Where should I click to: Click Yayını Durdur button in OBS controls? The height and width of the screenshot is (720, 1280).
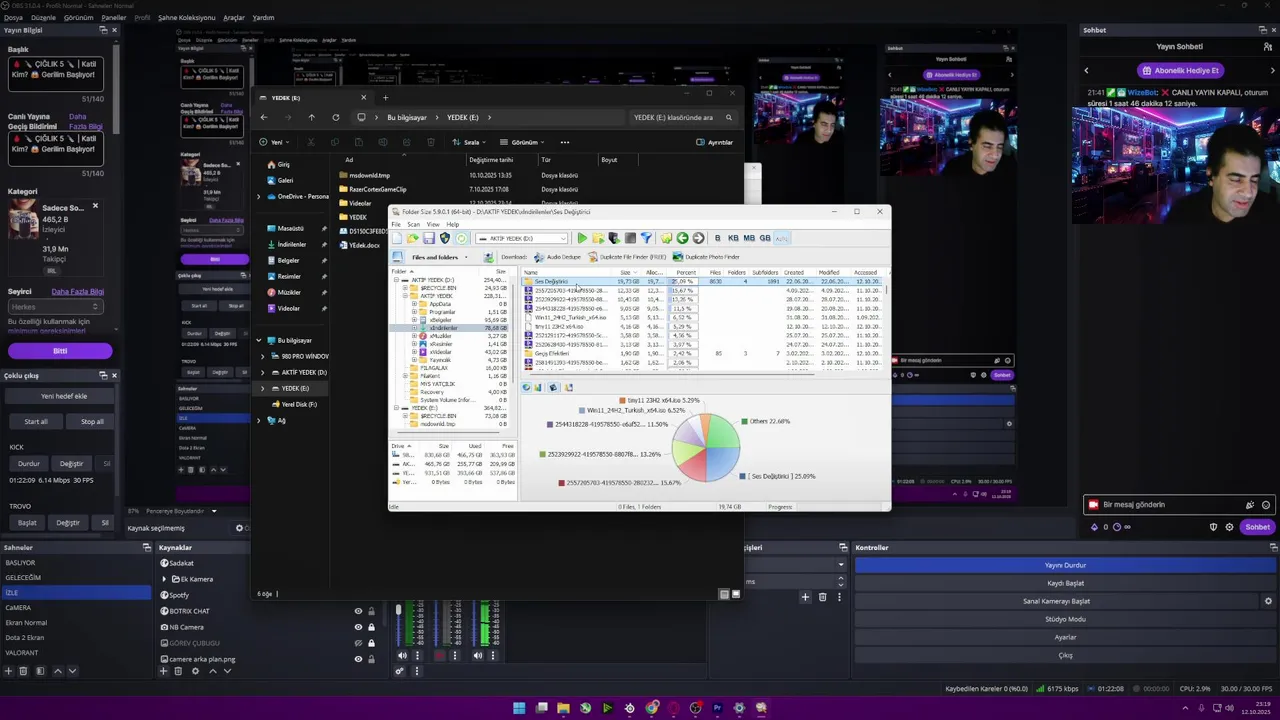coord(1065,565)
